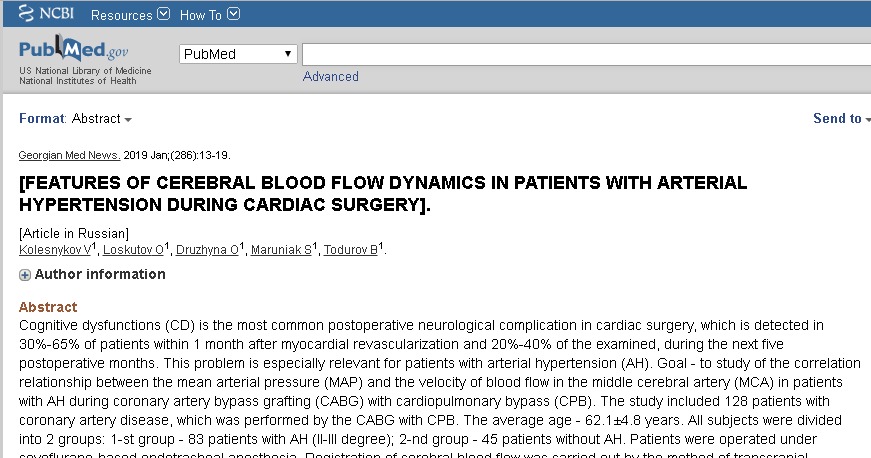The image size is (871, 458).
Task: Open the PubMed database dropdown
Action: (x=238, y=54)
